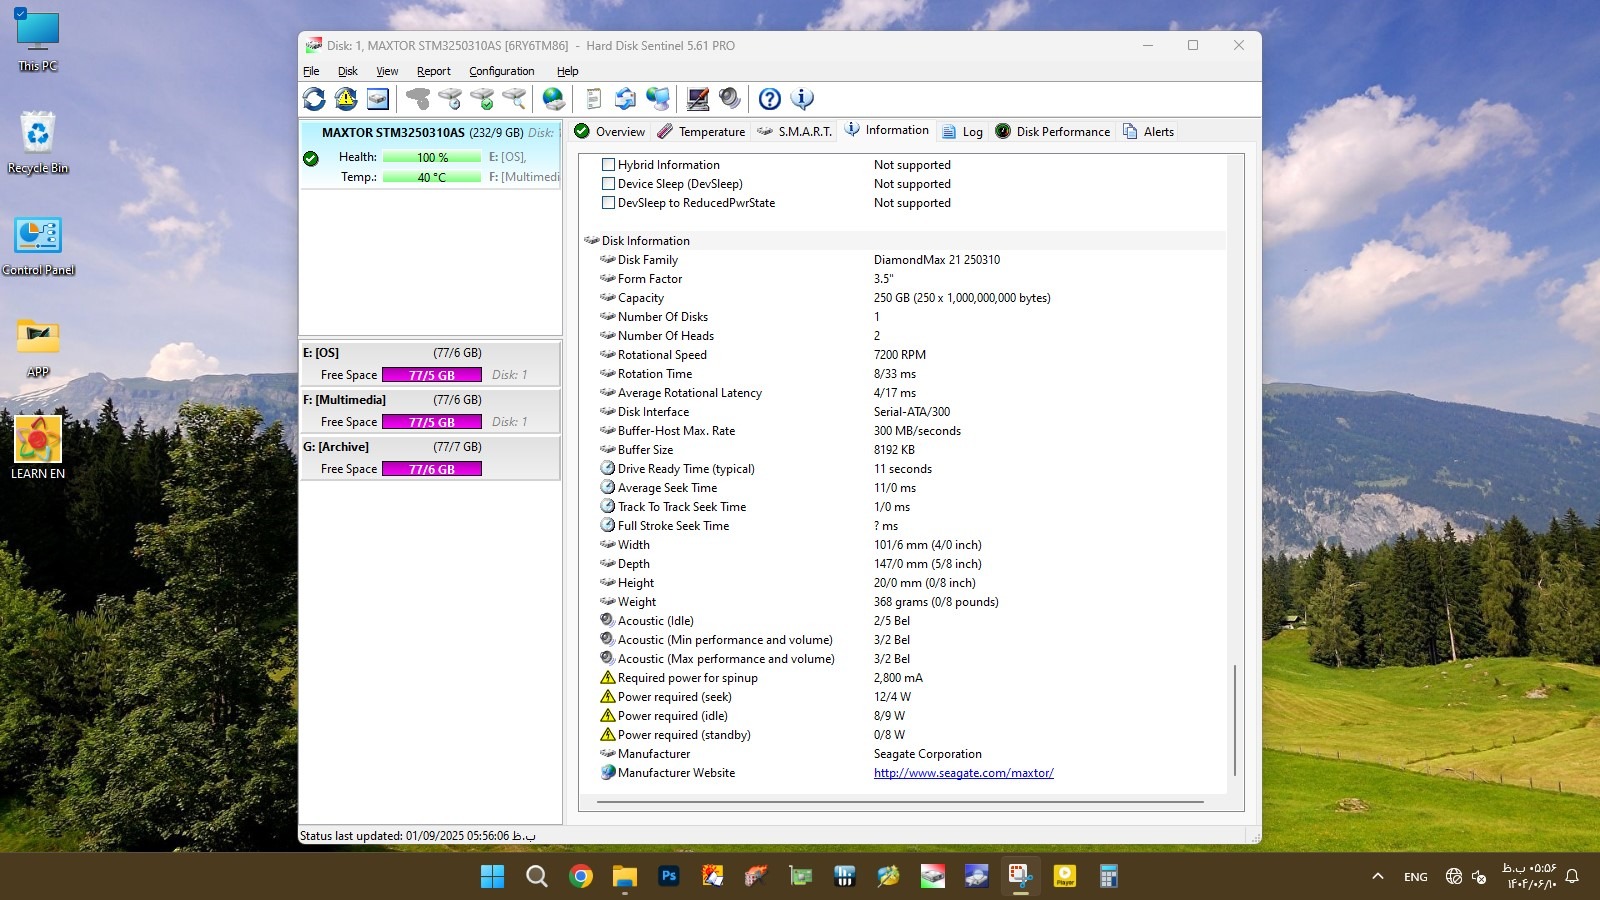Click the Disk Family row
Image resolution: width=1600 pixels, height=900 pixels.
tap(904, 259)
